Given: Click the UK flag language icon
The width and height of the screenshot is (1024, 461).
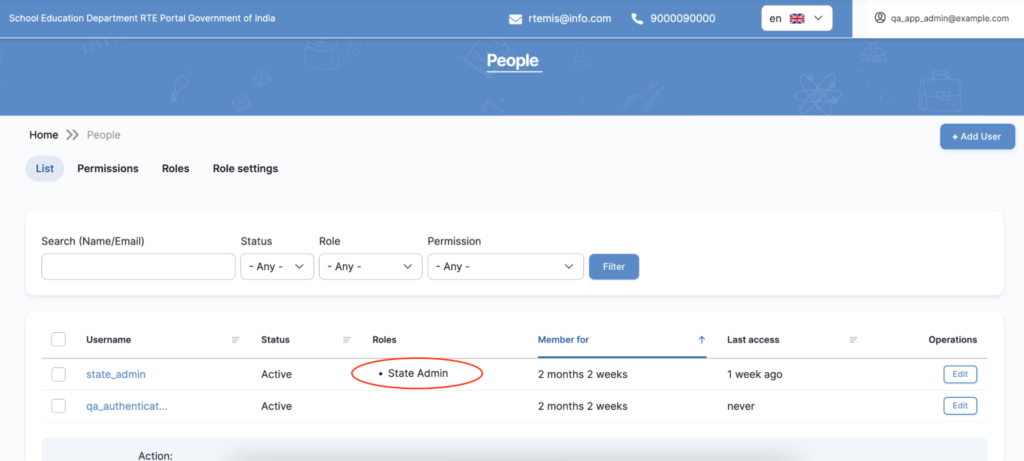Looking at the screenshot, I should 797,18.
